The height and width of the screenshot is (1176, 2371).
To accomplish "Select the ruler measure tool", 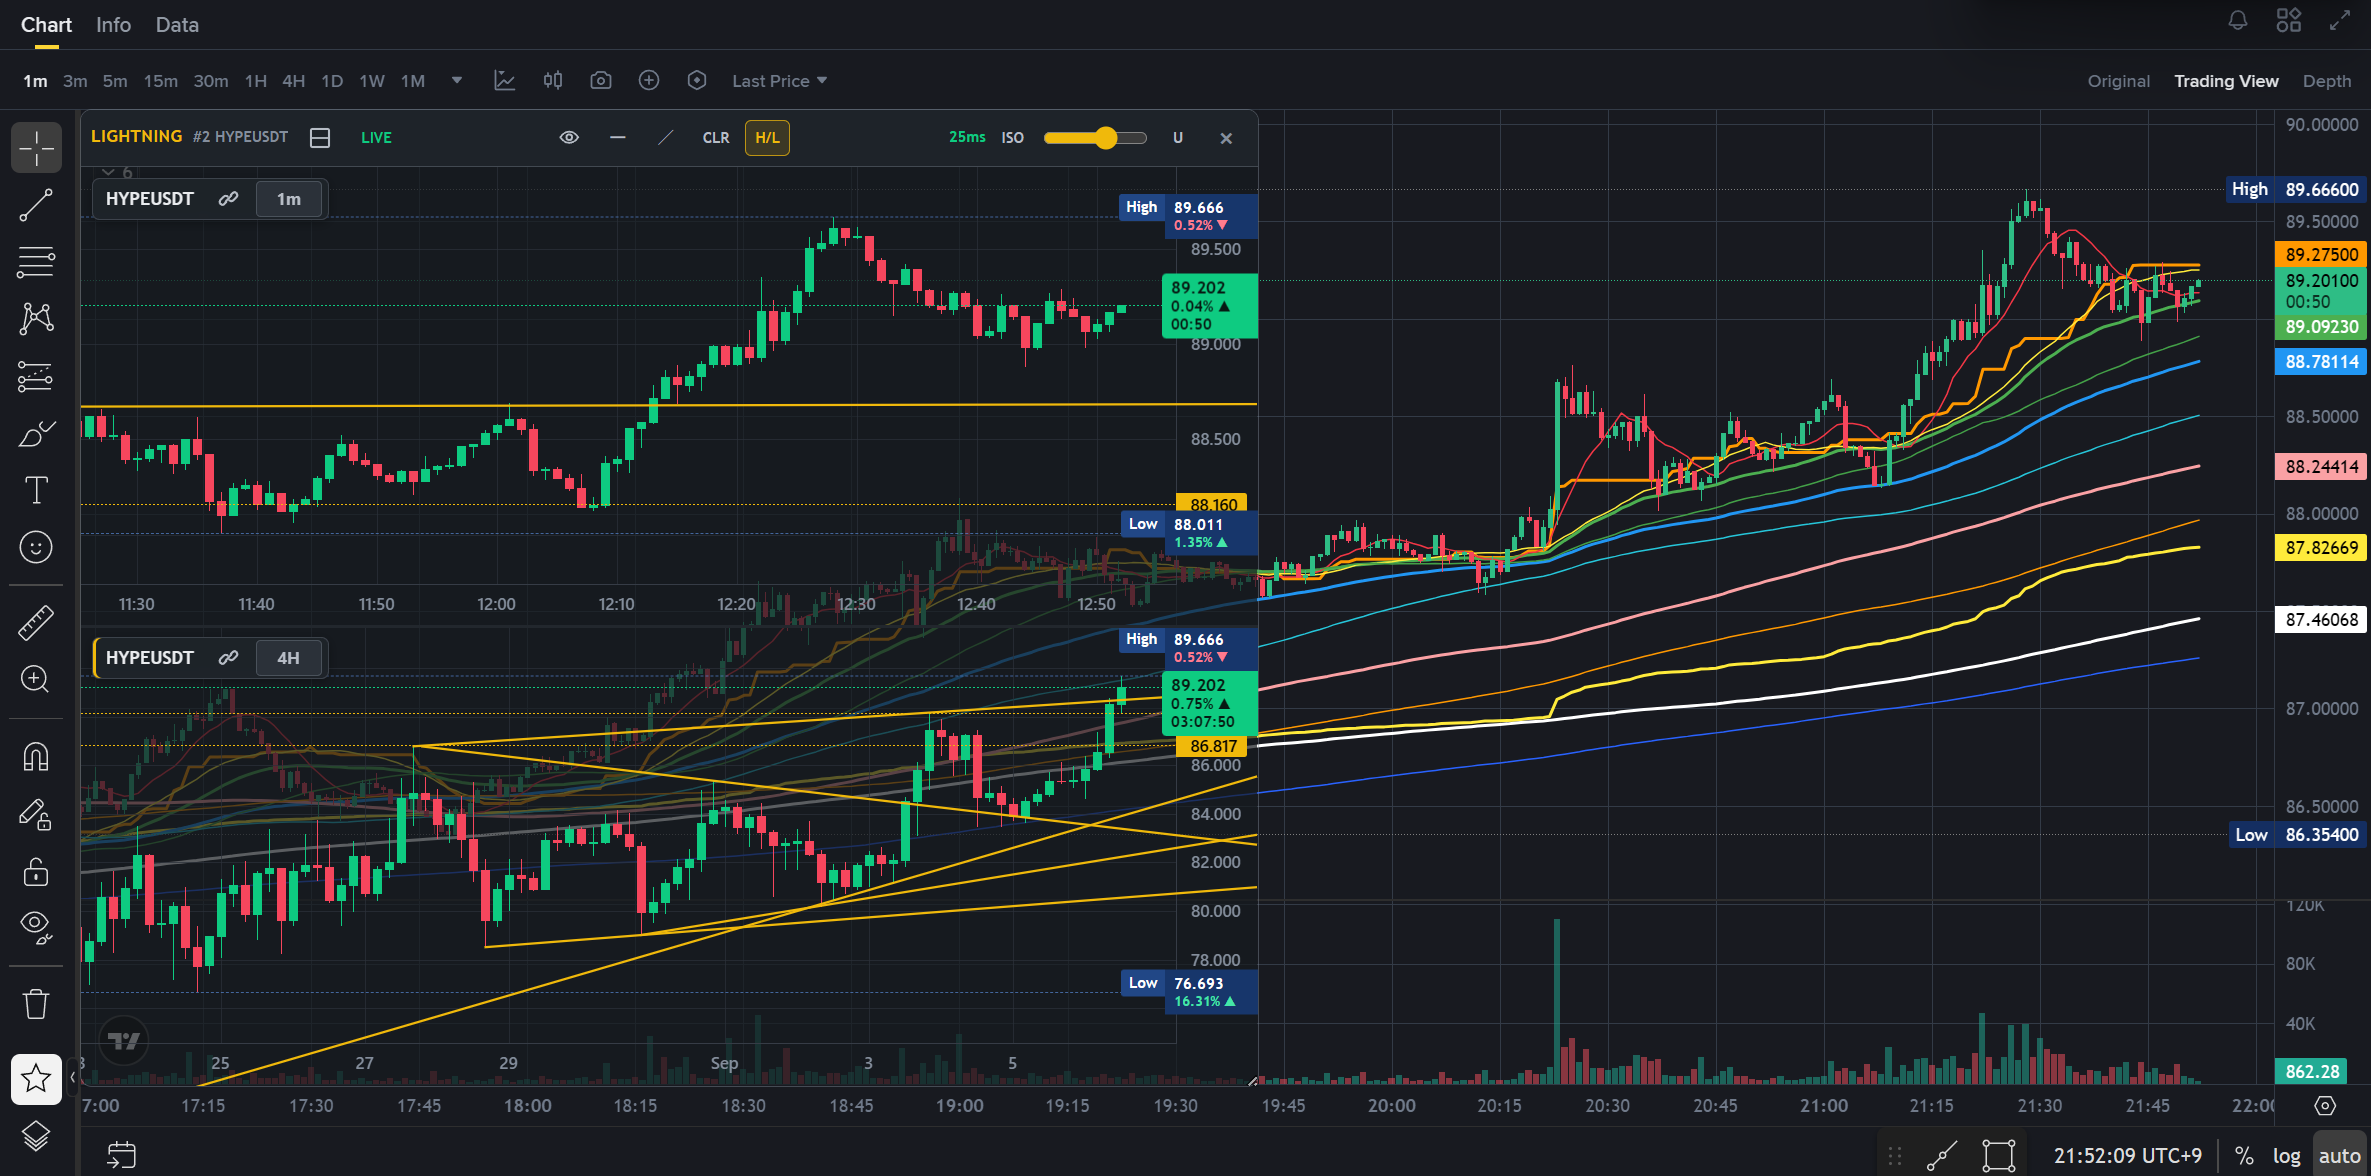I will tap(36, 622).
